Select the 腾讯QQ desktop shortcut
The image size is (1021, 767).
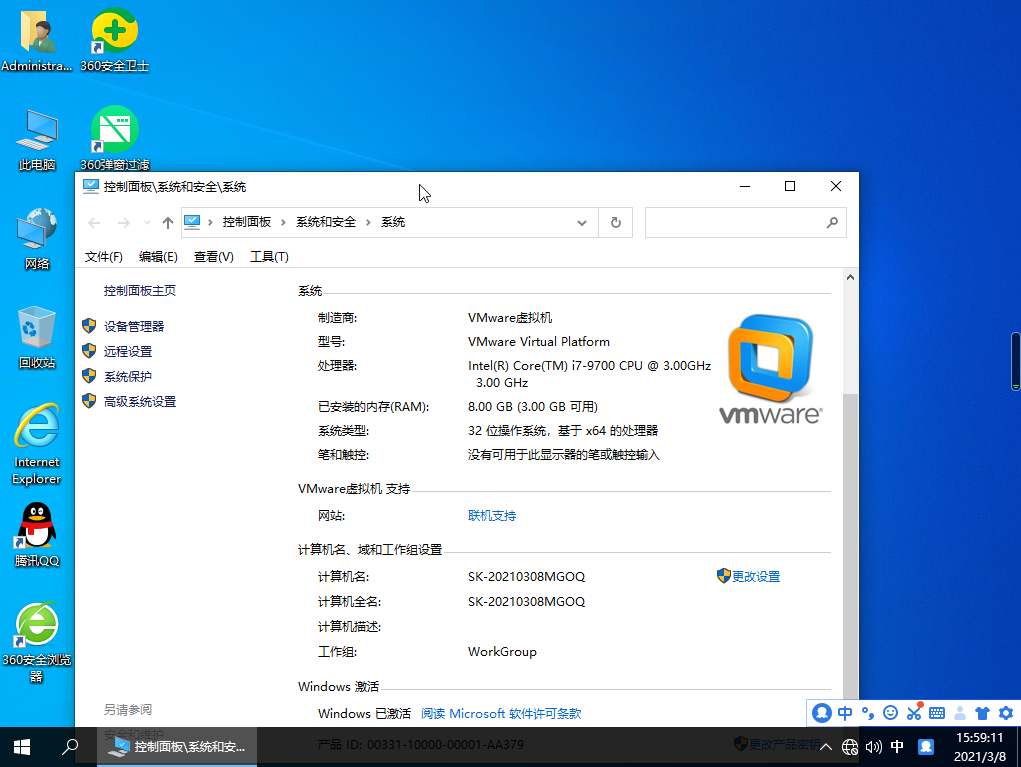coord(37,535)
